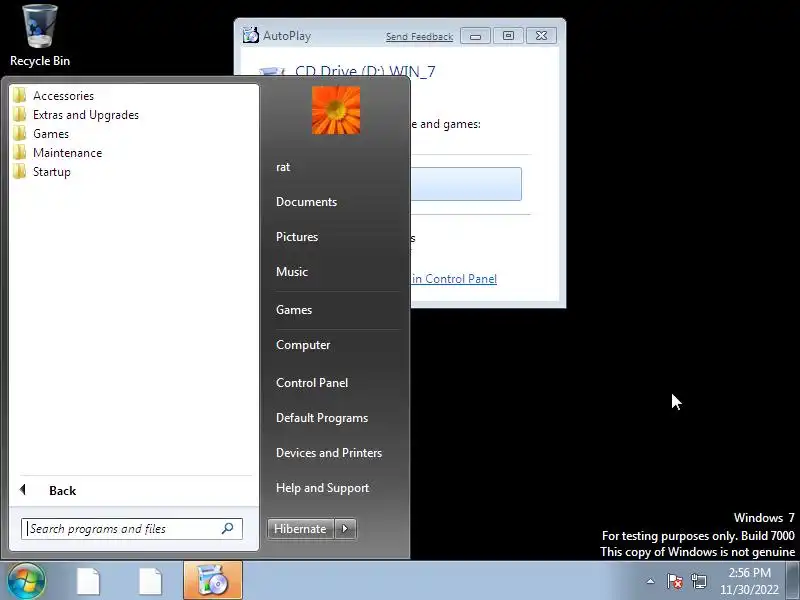800x600 pixels.
Task: Open Help and Support
Action: coord(322,488)
